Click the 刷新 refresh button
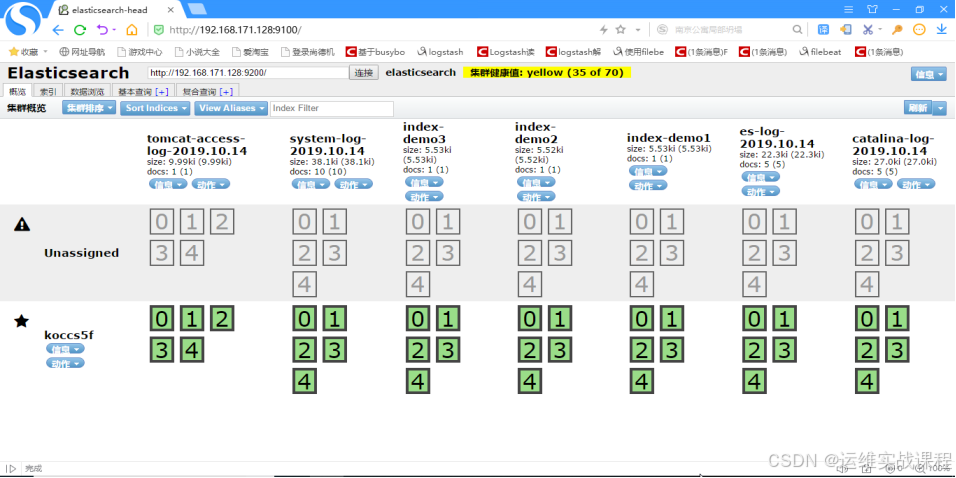Screen dimensions: 956x478 tap(918, 108)
